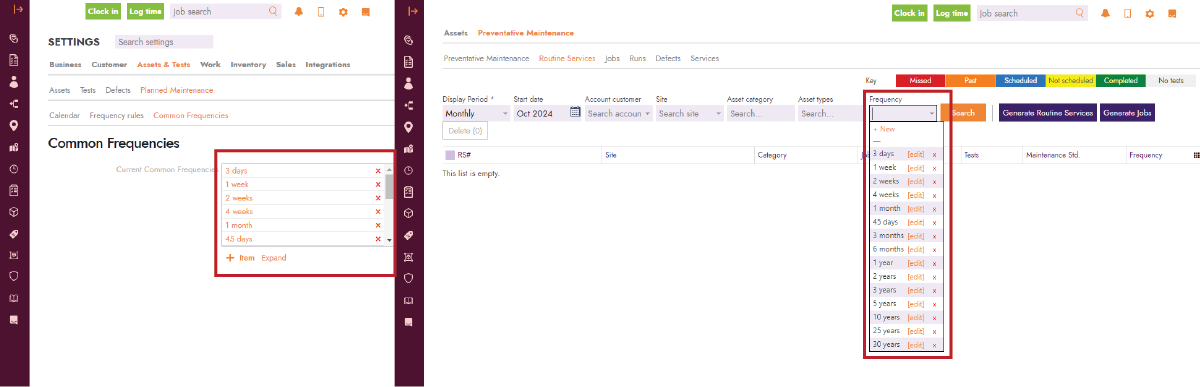Screen dimensions: 1200x387
Task: Click blue Scheduled key swatch
Action: [1020, 80]
